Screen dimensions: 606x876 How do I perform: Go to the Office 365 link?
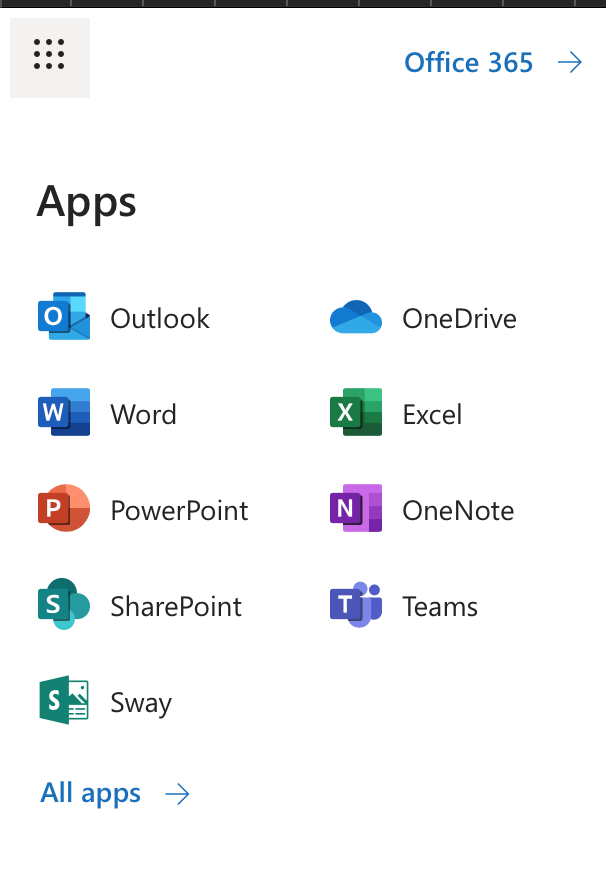pos(469,62)
